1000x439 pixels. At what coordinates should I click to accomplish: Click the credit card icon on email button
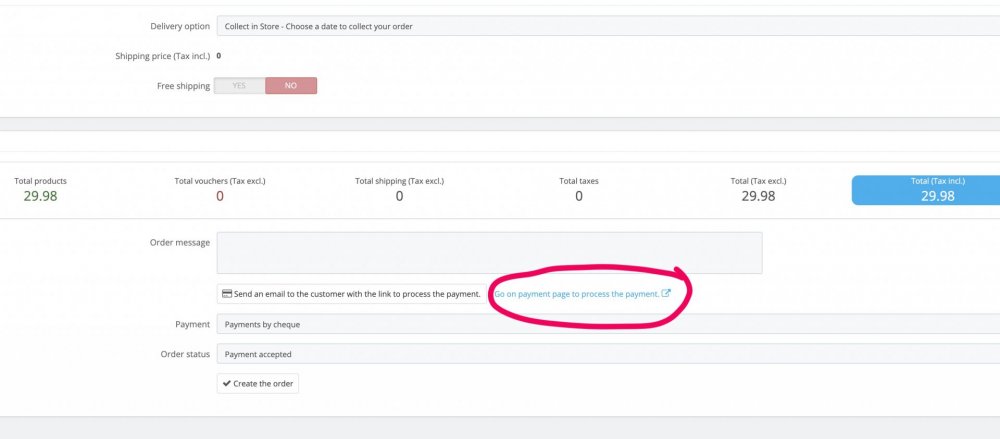click(227, 294)
